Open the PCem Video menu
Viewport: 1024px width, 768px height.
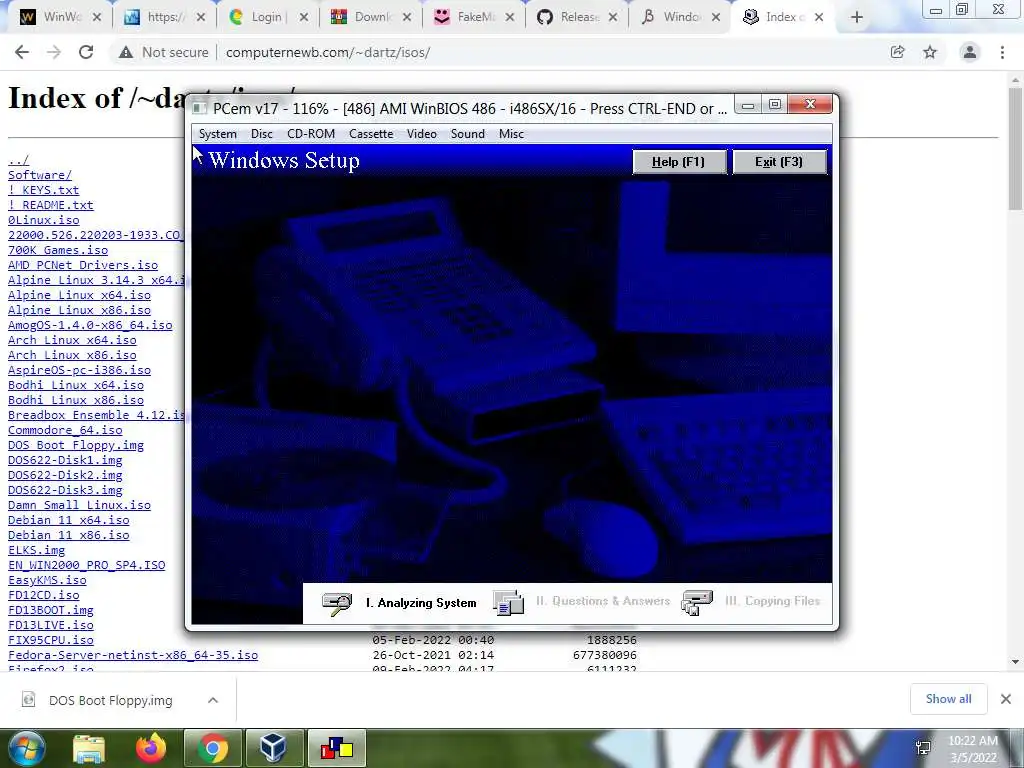pos(421,134)
